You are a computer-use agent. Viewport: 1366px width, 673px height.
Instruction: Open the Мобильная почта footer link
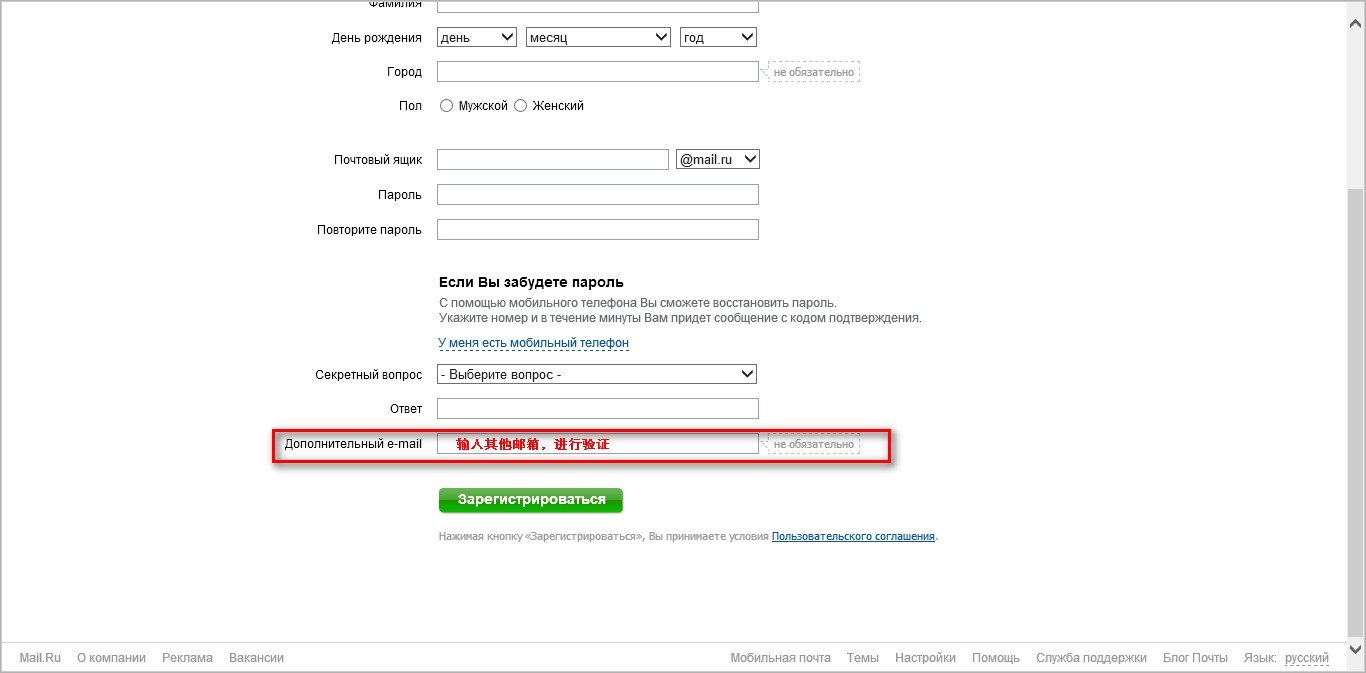pos(780,658)
